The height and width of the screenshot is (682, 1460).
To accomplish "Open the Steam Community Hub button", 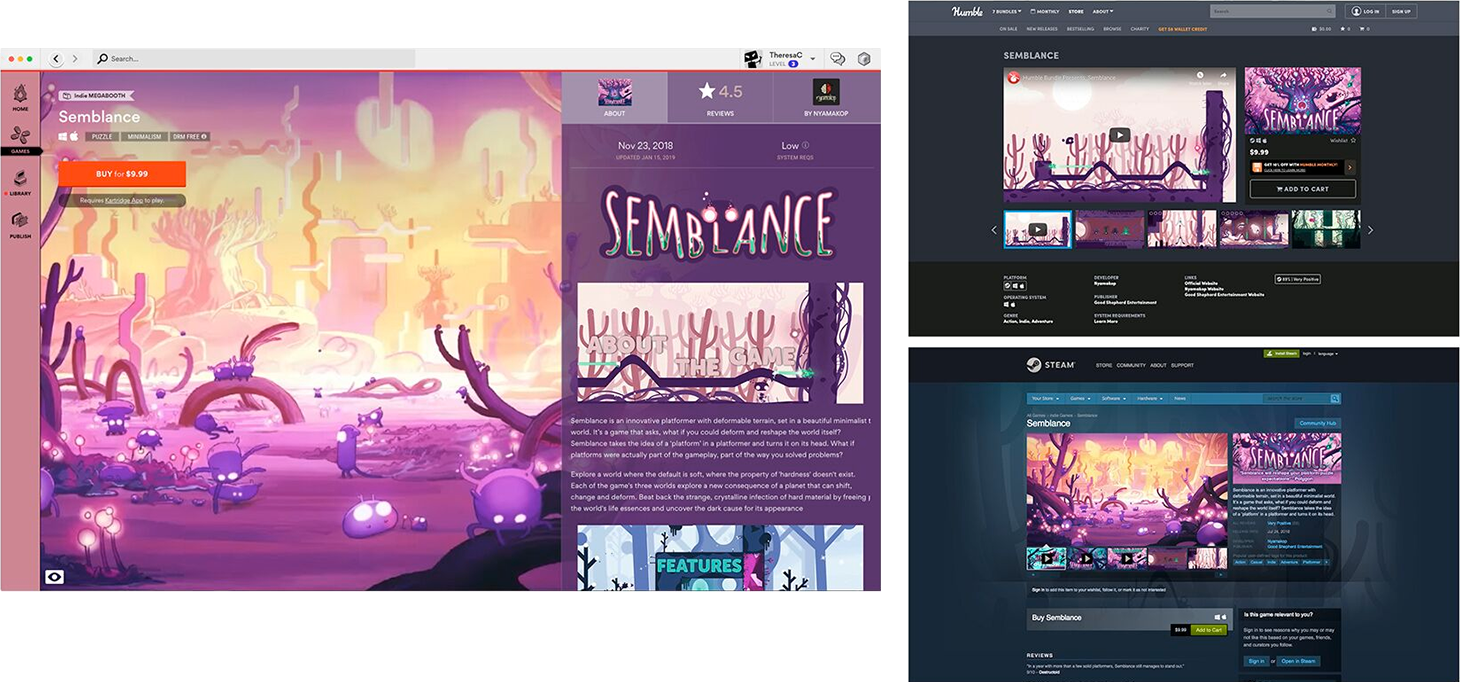I will (x=1317, y=423).
